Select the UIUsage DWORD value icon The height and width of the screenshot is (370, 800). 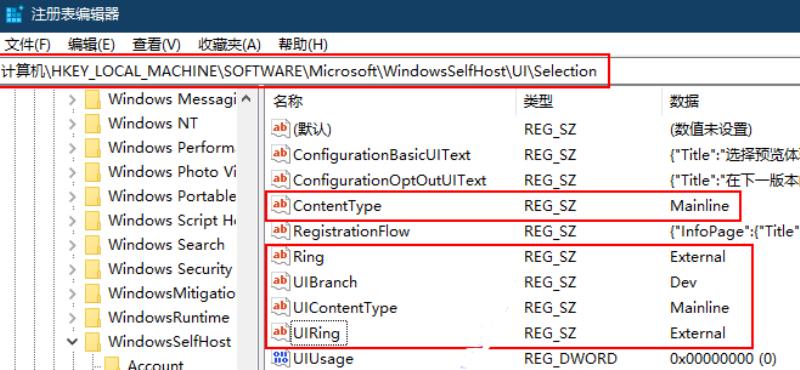281,358
